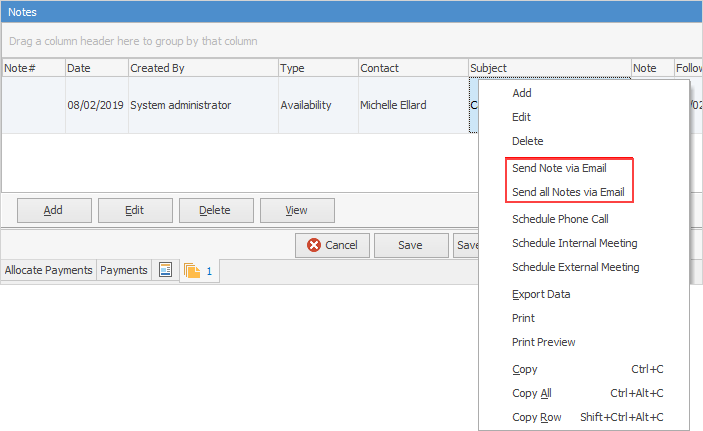Sort by the Contact column header
The width and height of the screenshot is (703, 431).
click(x=413, y=68)
